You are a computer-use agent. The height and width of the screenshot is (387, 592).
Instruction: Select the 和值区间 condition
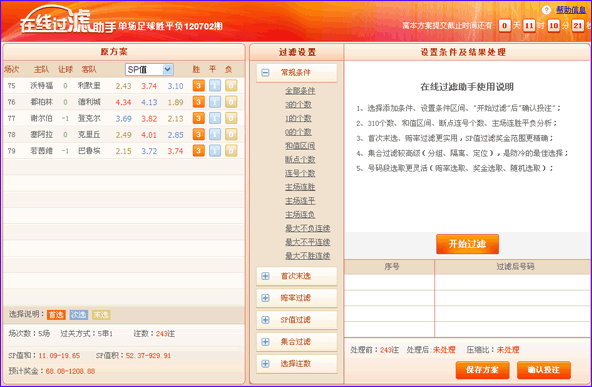coord(300,146)
